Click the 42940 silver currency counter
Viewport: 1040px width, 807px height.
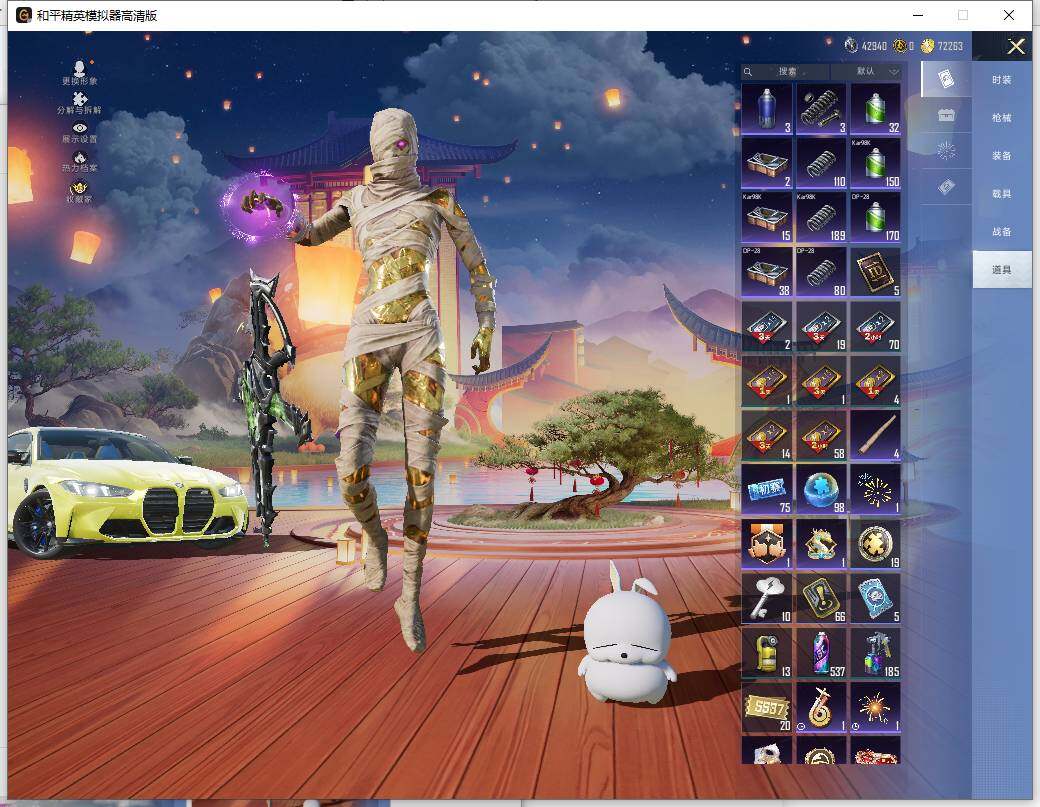point(866,46)
